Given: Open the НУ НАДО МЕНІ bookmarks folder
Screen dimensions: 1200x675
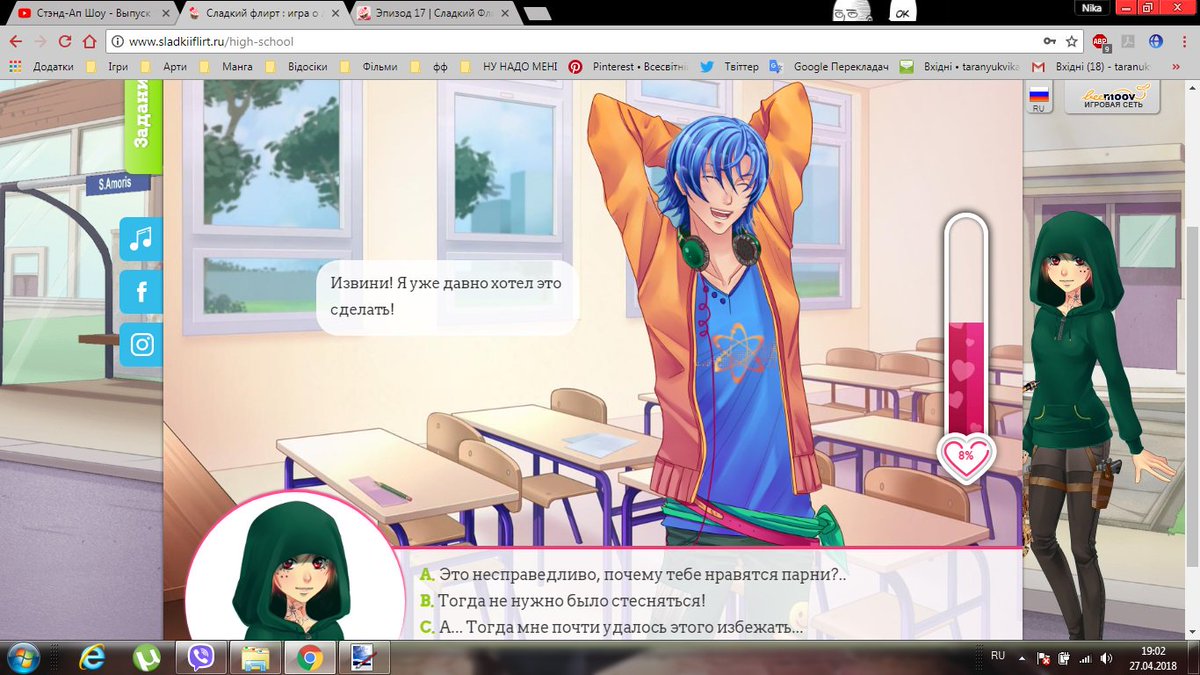Looking at the screenshot, I should click(x=508, y=67).
